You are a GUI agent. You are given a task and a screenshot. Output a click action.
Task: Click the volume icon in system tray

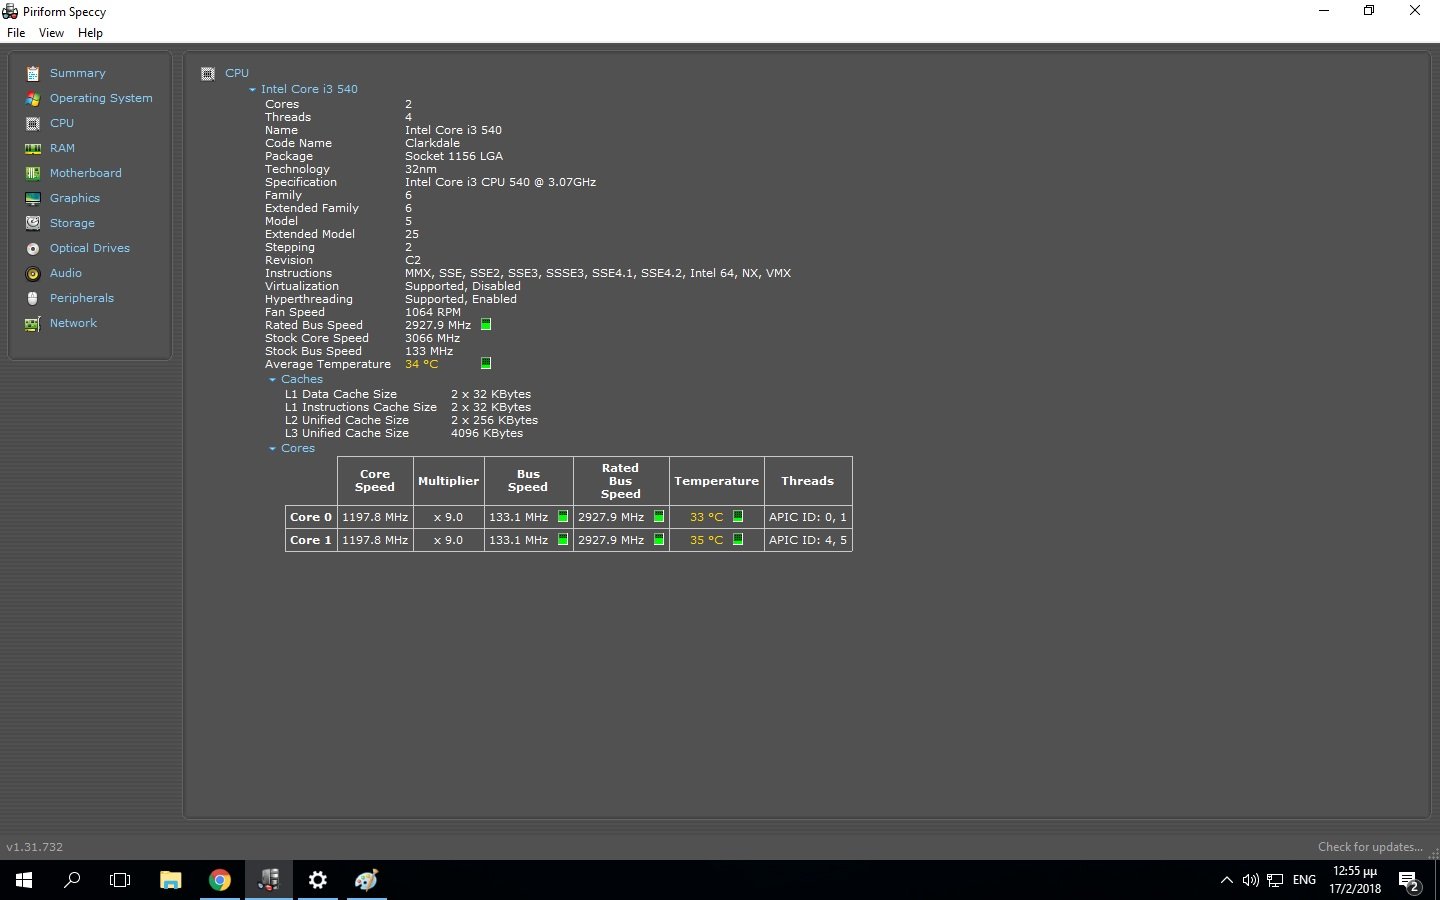(x=1250, y=880)
